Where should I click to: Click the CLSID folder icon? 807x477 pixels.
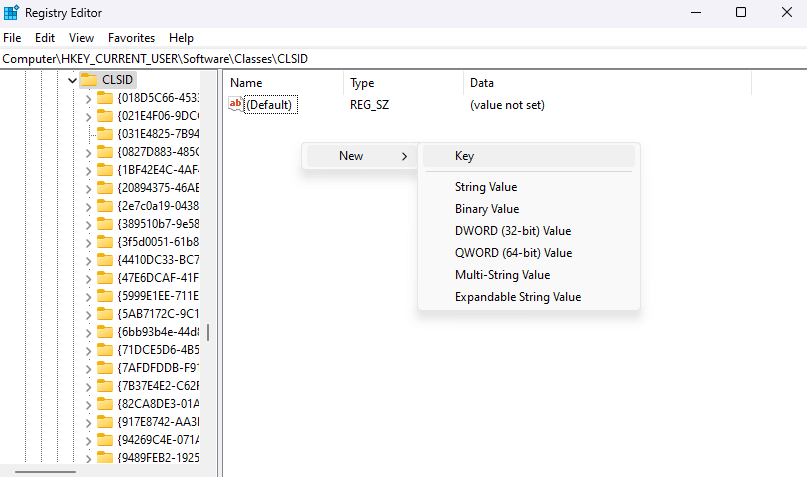(x=89, y=80)
